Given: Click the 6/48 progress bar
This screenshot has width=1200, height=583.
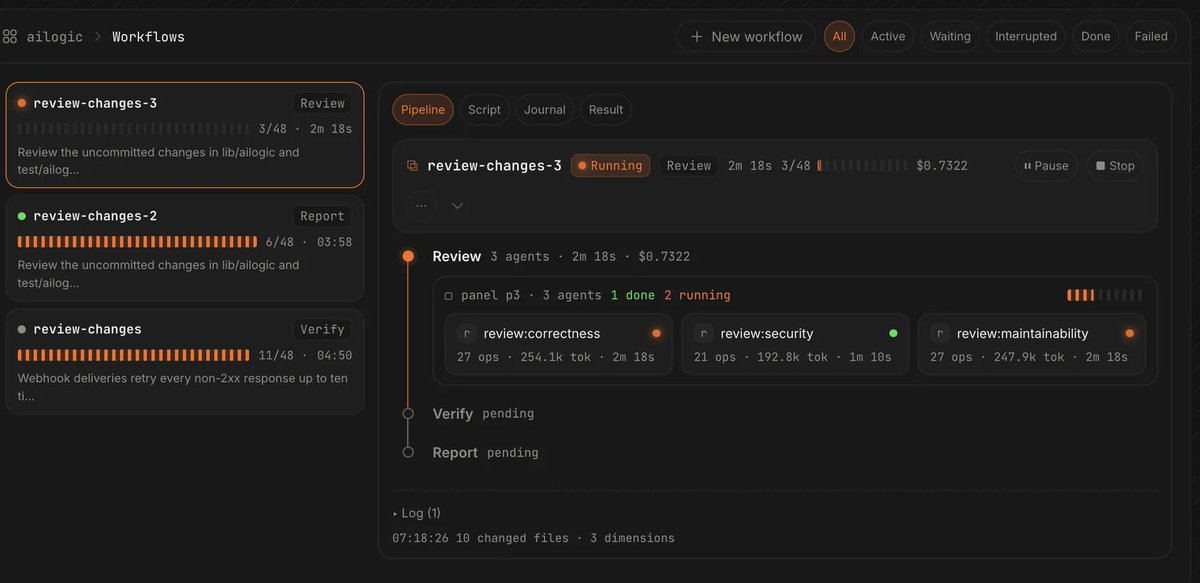Looking at the screenshot, I should 138,242.
